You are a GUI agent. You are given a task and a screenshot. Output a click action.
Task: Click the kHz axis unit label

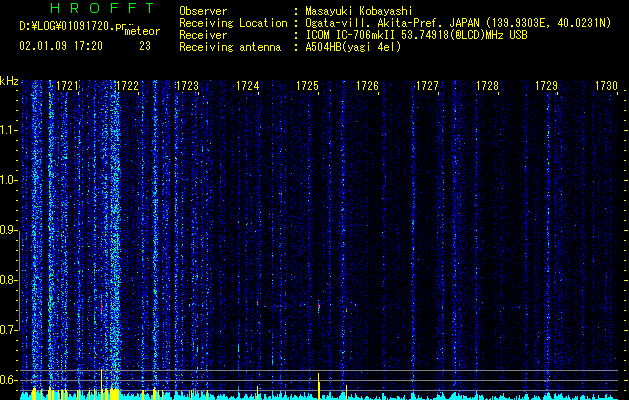point(9,81)
